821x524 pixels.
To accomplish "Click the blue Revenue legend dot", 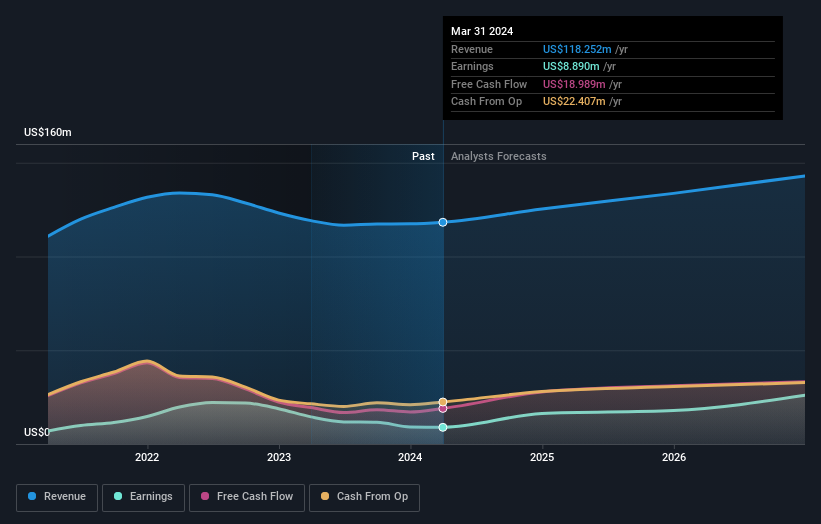I will coord(32,496).
